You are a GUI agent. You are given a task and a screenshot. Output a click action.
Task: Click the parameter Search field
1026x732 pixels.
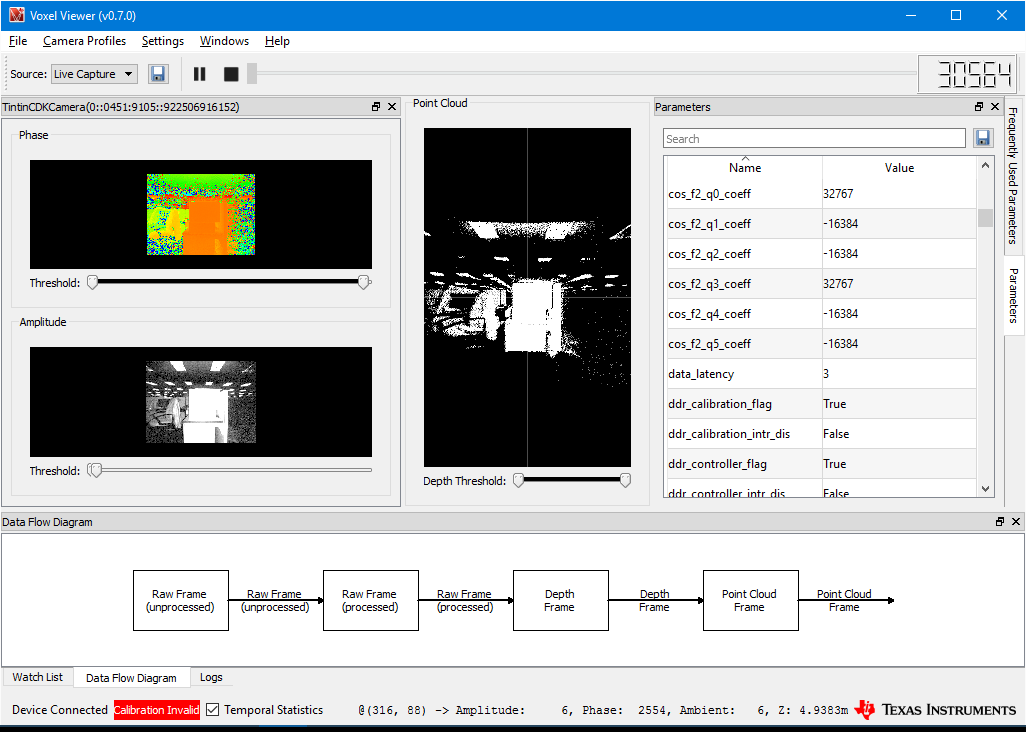[814, 138]
